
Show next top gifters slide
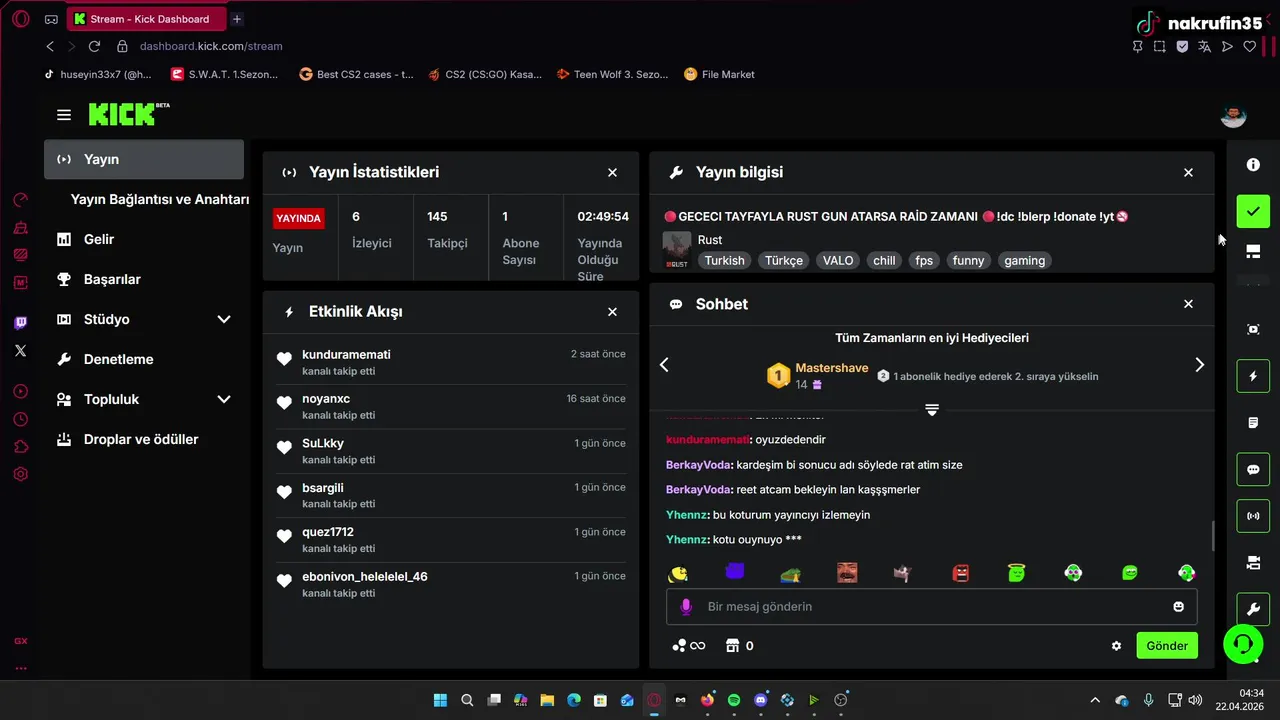(x=1199, y=365)
